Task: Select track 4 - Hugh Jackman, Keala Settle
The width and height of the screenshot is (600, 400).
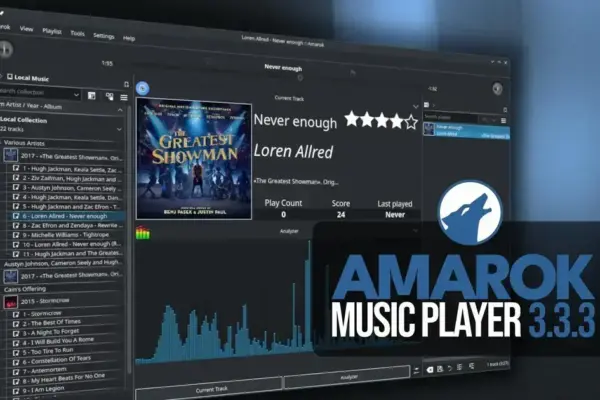Action: pos(67,198)
